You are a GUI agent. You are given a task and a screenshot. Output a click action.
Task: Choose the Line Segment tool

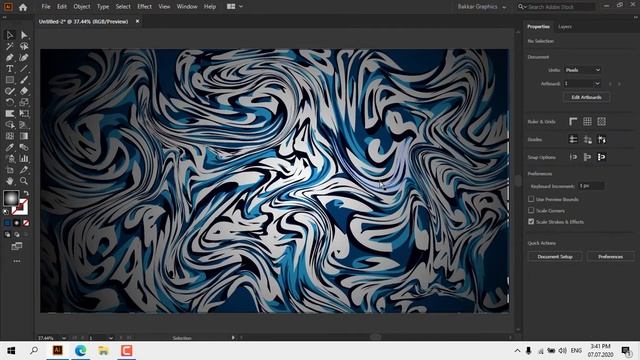[24, 69]
